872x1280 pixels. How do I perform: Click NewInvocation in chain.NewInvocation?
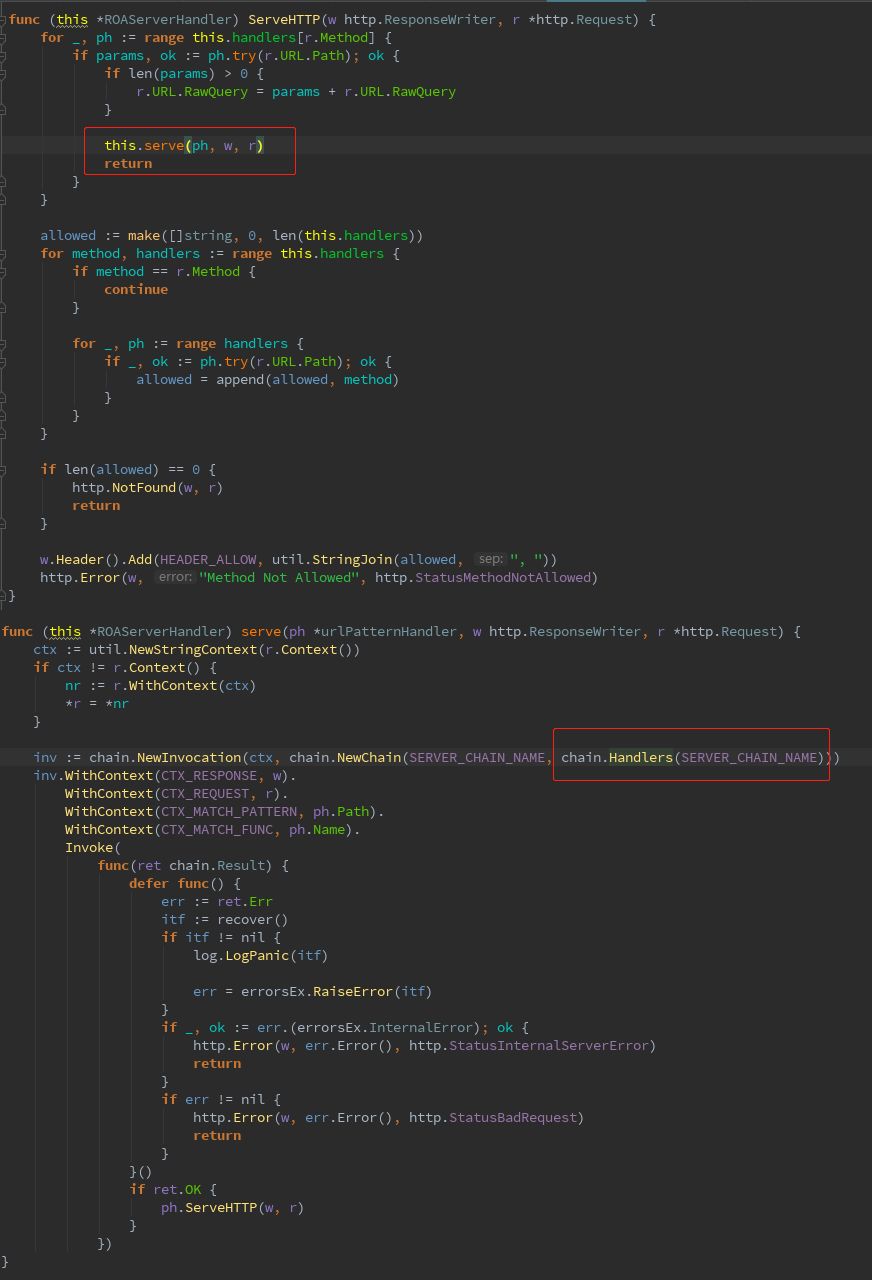188,757
